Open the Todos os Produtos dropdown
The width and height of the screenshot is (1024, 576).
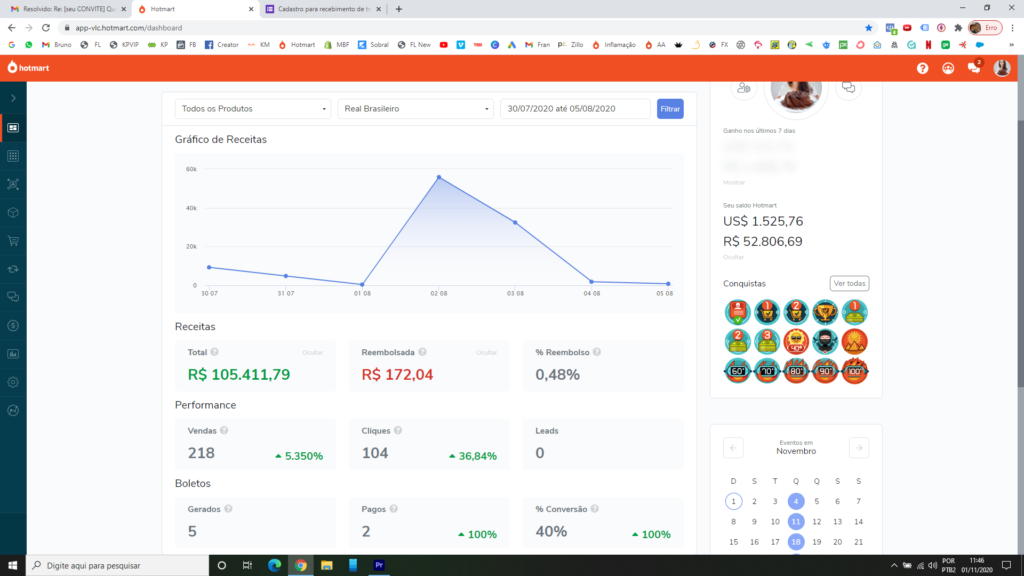(x=253, y=108)
